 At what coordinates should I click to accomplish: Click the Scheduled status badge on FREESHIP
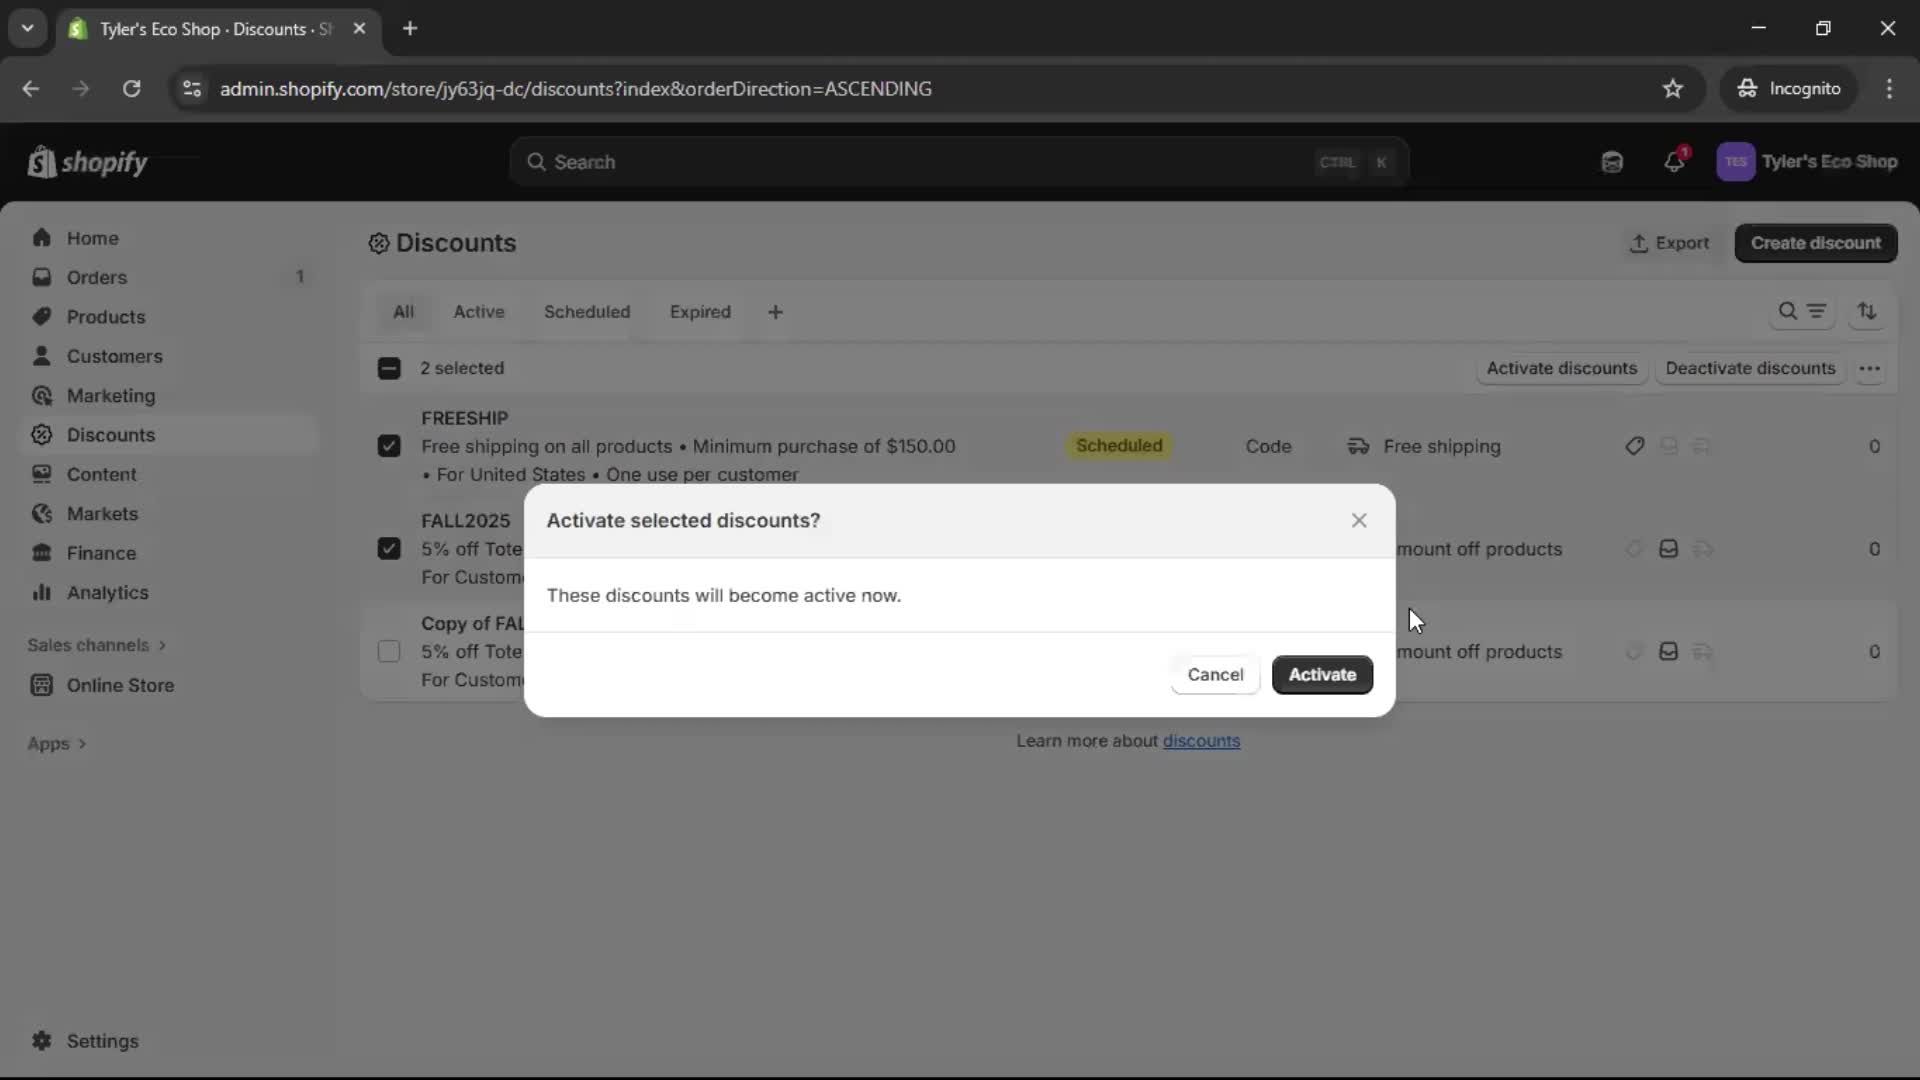(x=1118, y=446)
